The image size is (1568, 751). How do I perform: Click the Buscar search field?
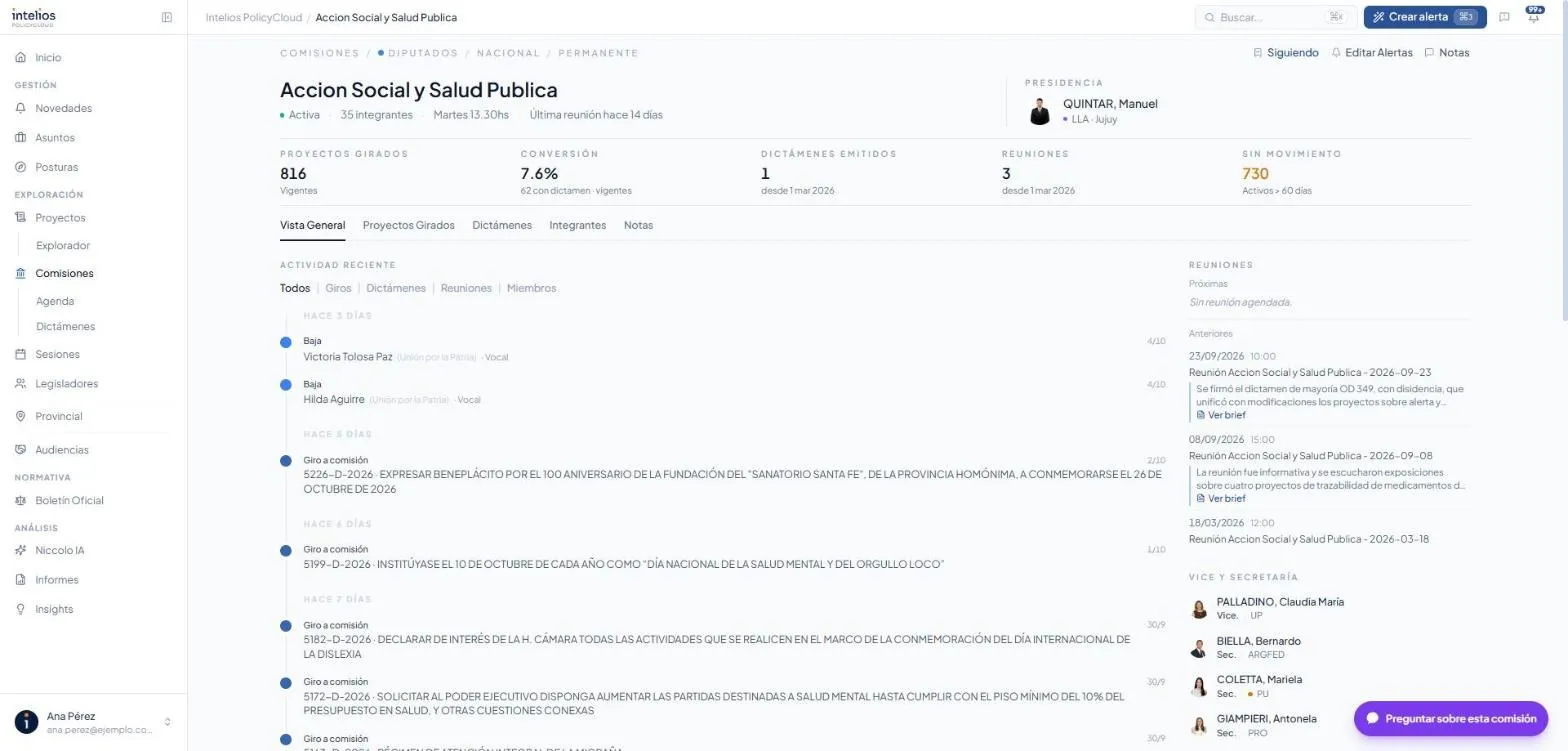(1276, 17)
